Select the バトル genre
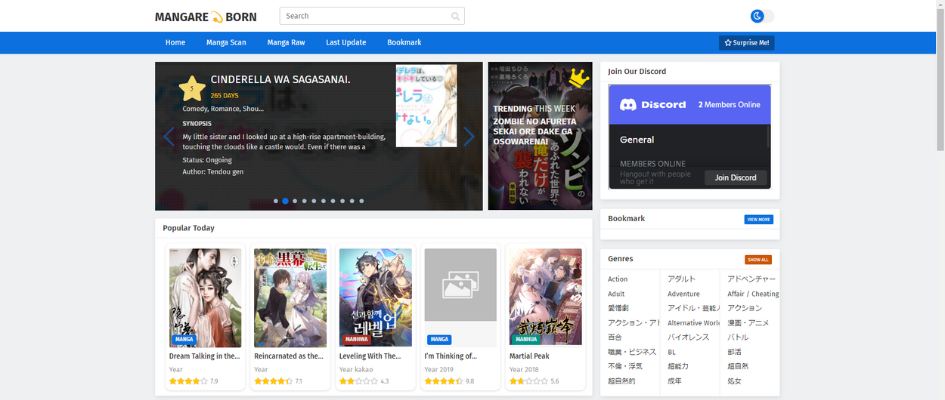The width and height of the screenshot is (945, 400). (738, 337)
